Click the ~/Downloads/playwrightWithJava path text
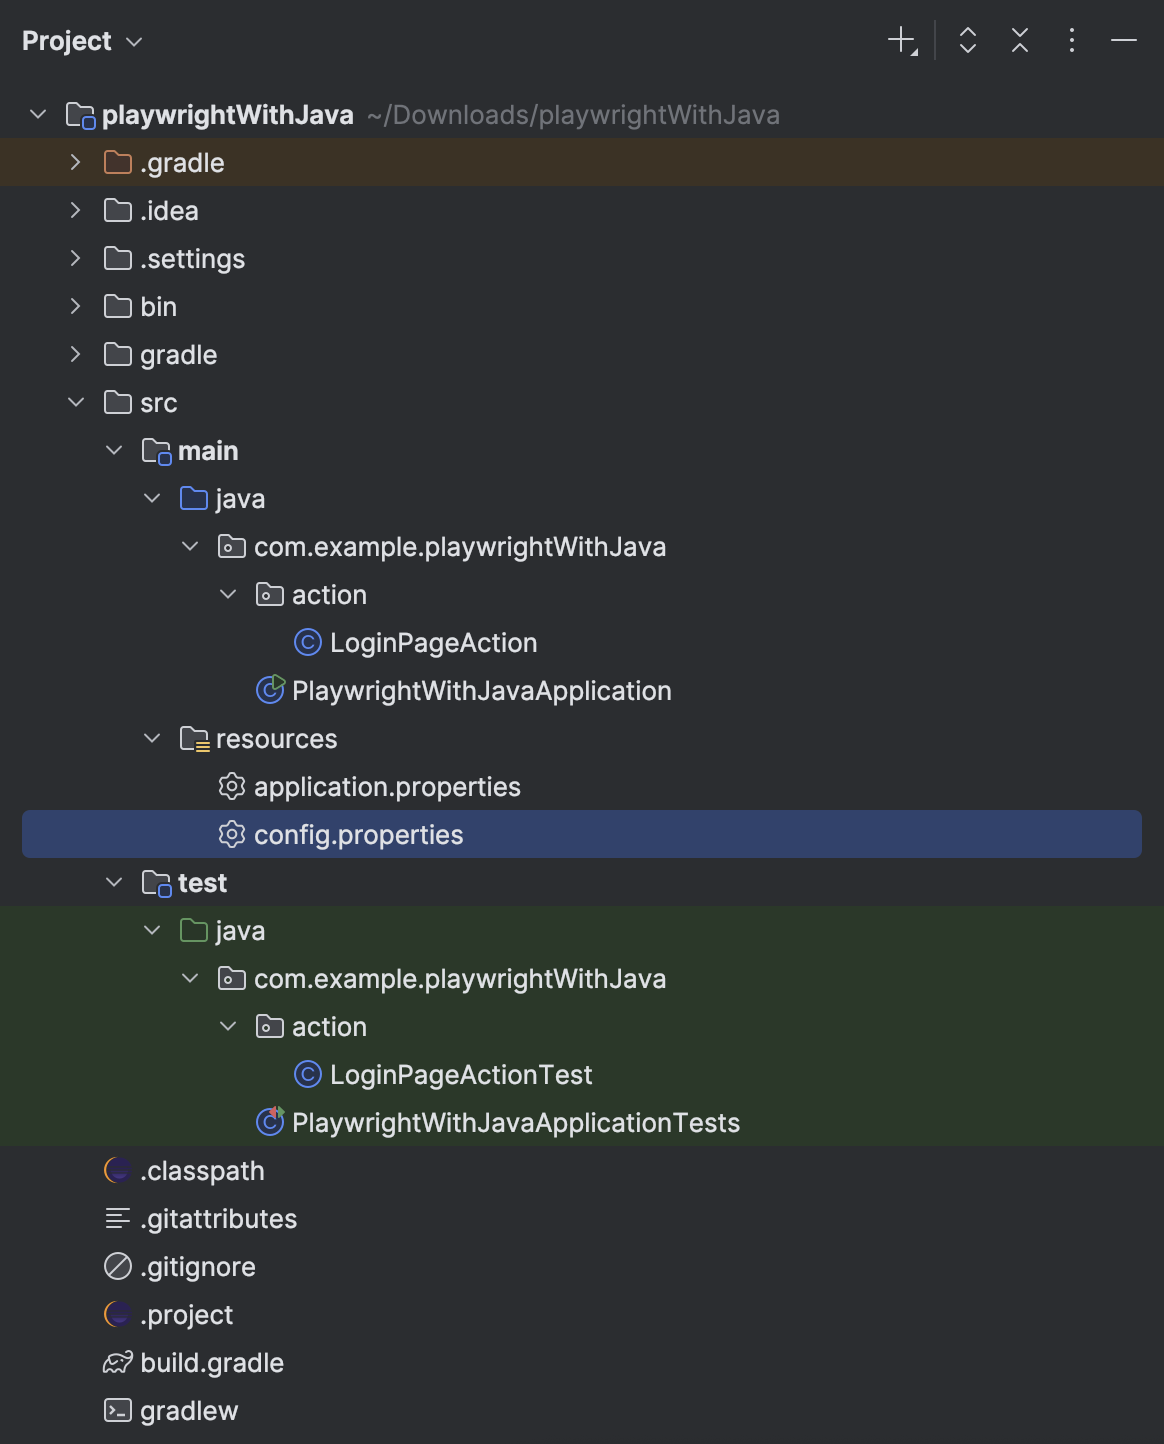The image size is (1164, 1444). point(573,115)
